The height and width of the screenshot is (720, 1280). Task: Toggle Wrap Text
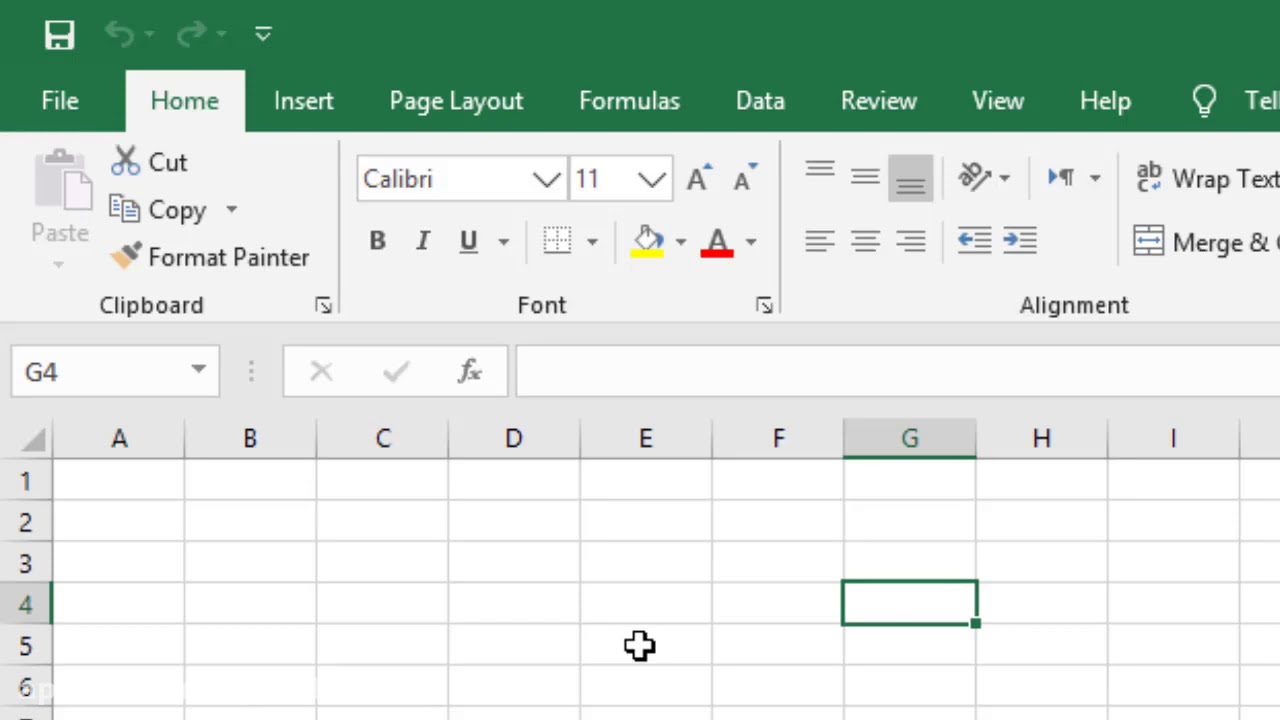pos(1207,178)
